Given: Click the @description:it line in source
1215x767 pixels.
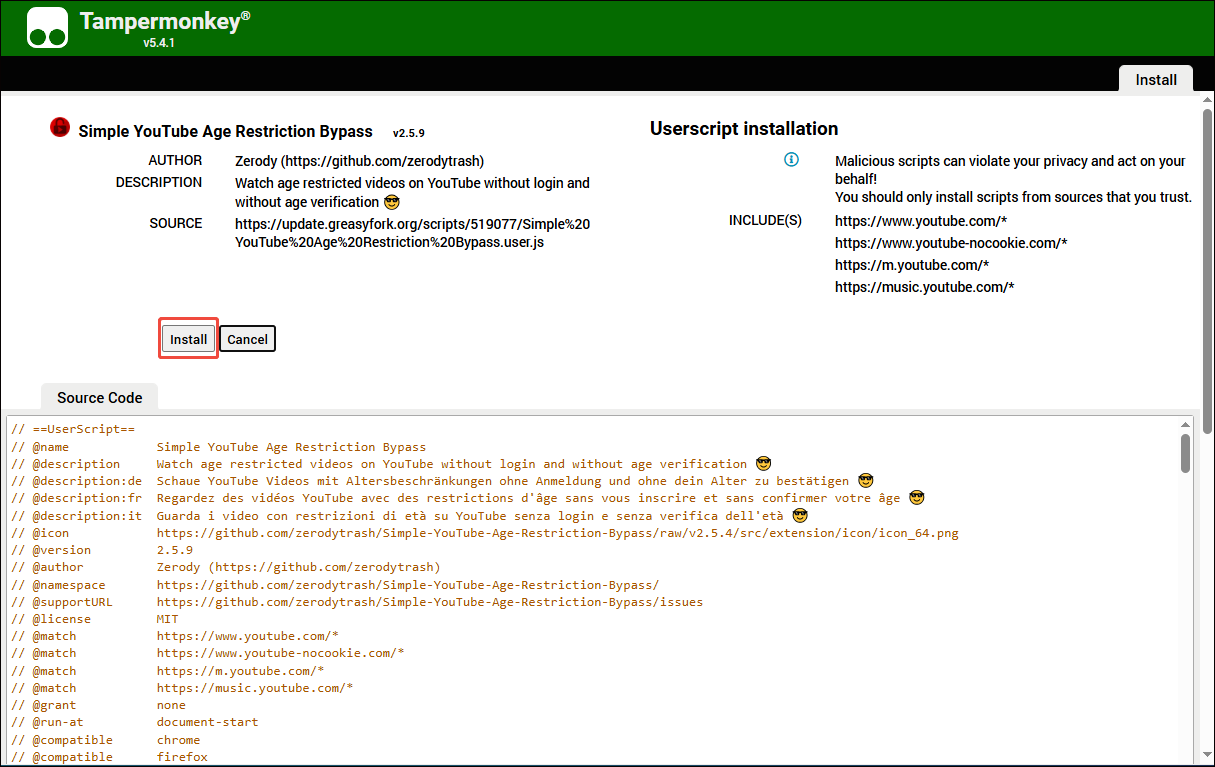Looking at the screenshot, I should coord(410,516).
